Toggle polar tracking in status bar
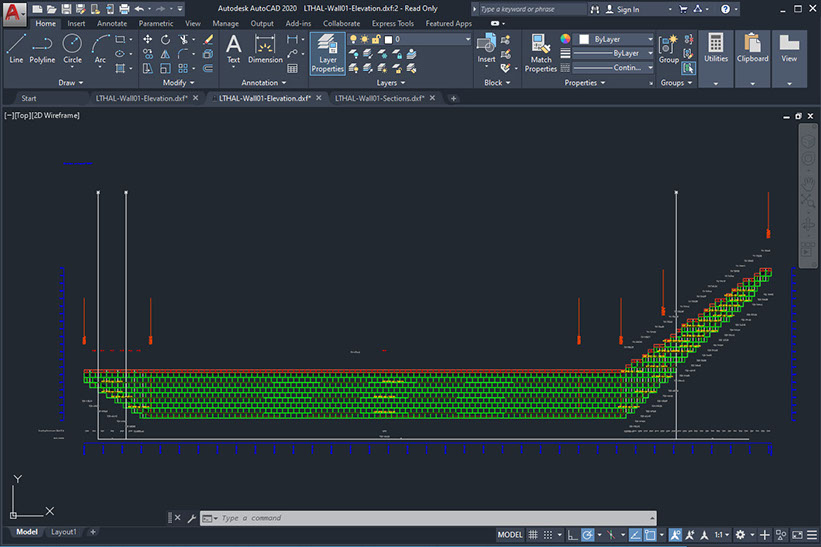The image size is (821, 547). (x=588, y=535)
